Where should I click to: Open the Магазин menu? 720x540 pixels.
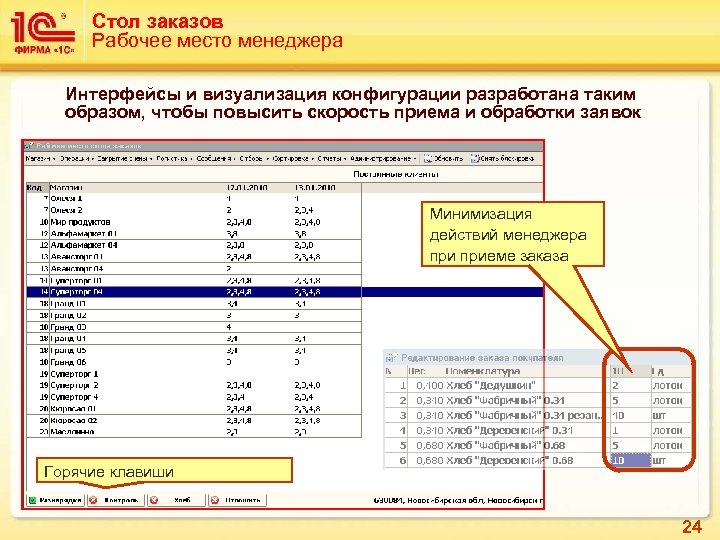coord(40,158)
